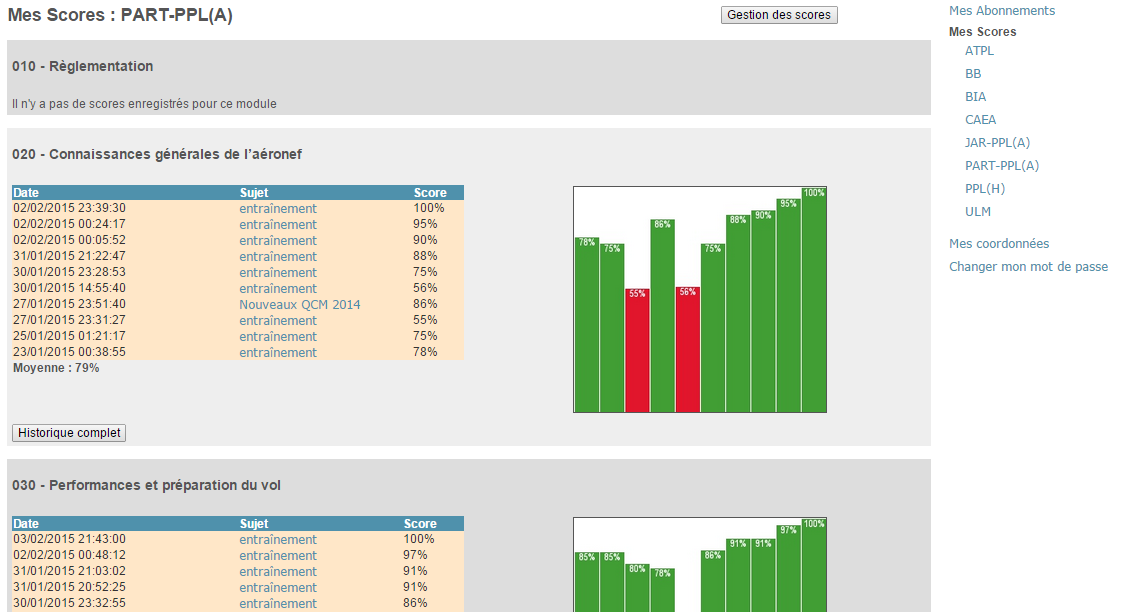Open the BIA scores link
This screenshot has height=612, width=1145.
[x=975, y=97]
